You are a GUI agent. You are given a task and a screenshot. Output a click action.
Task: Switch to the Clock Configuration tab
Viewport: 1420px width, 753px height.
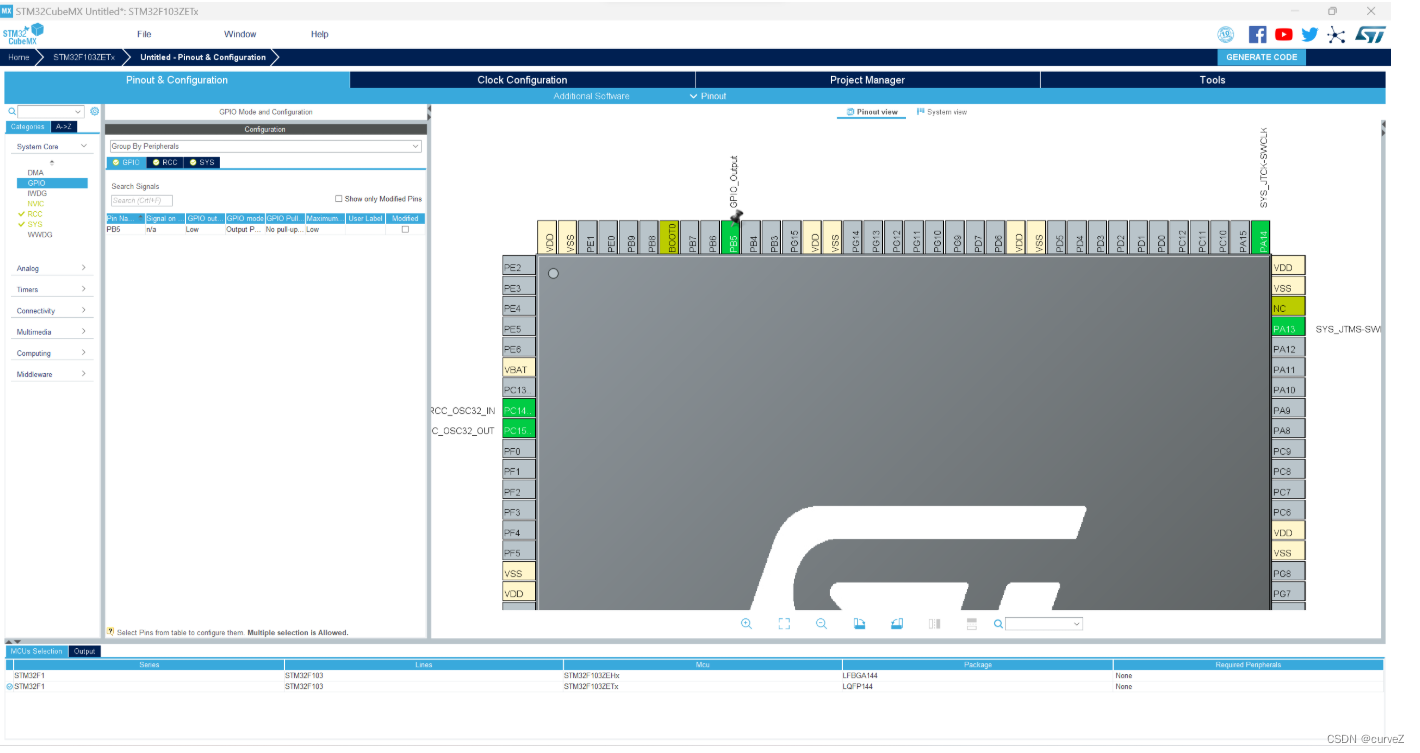522,80
